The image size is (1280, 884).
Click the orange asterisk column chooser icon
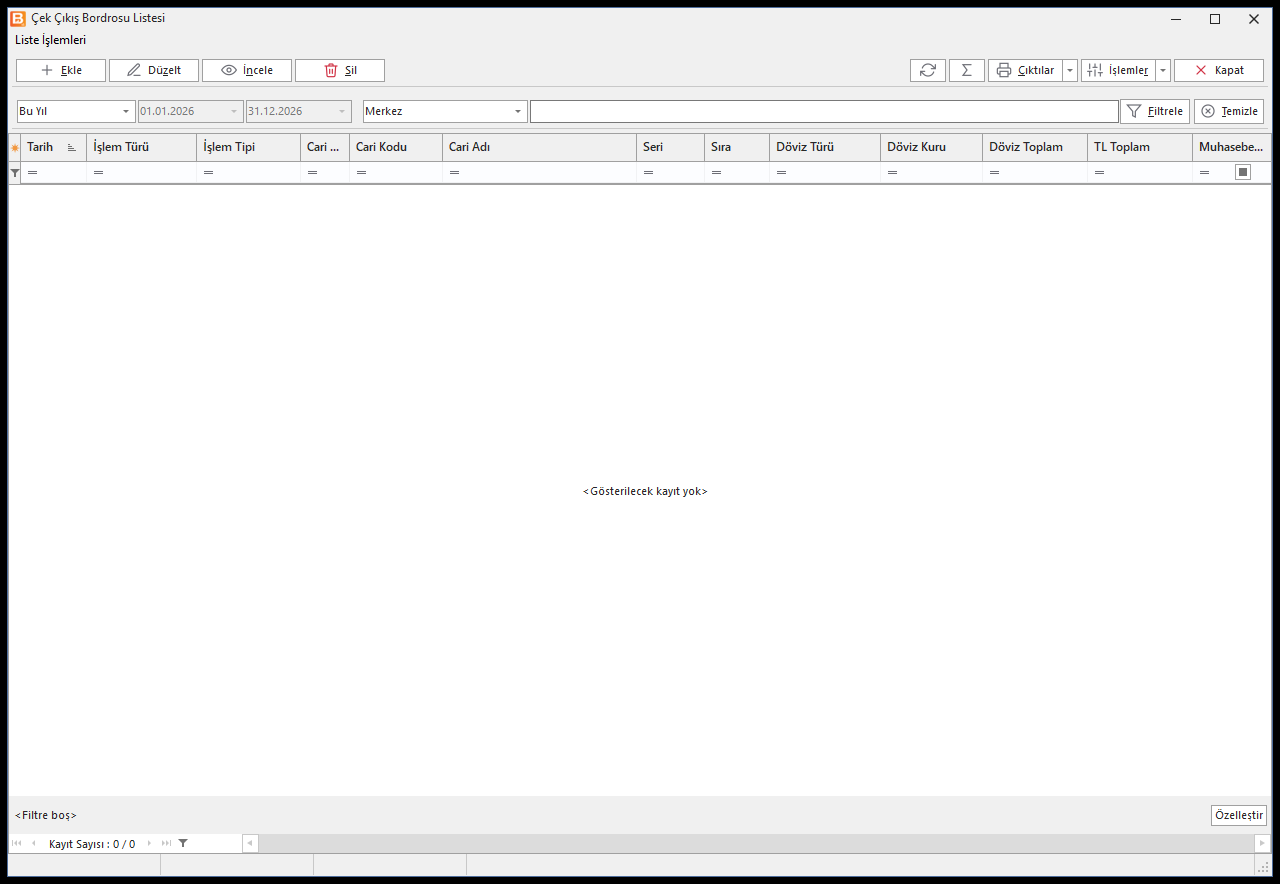tap(15, 148)
